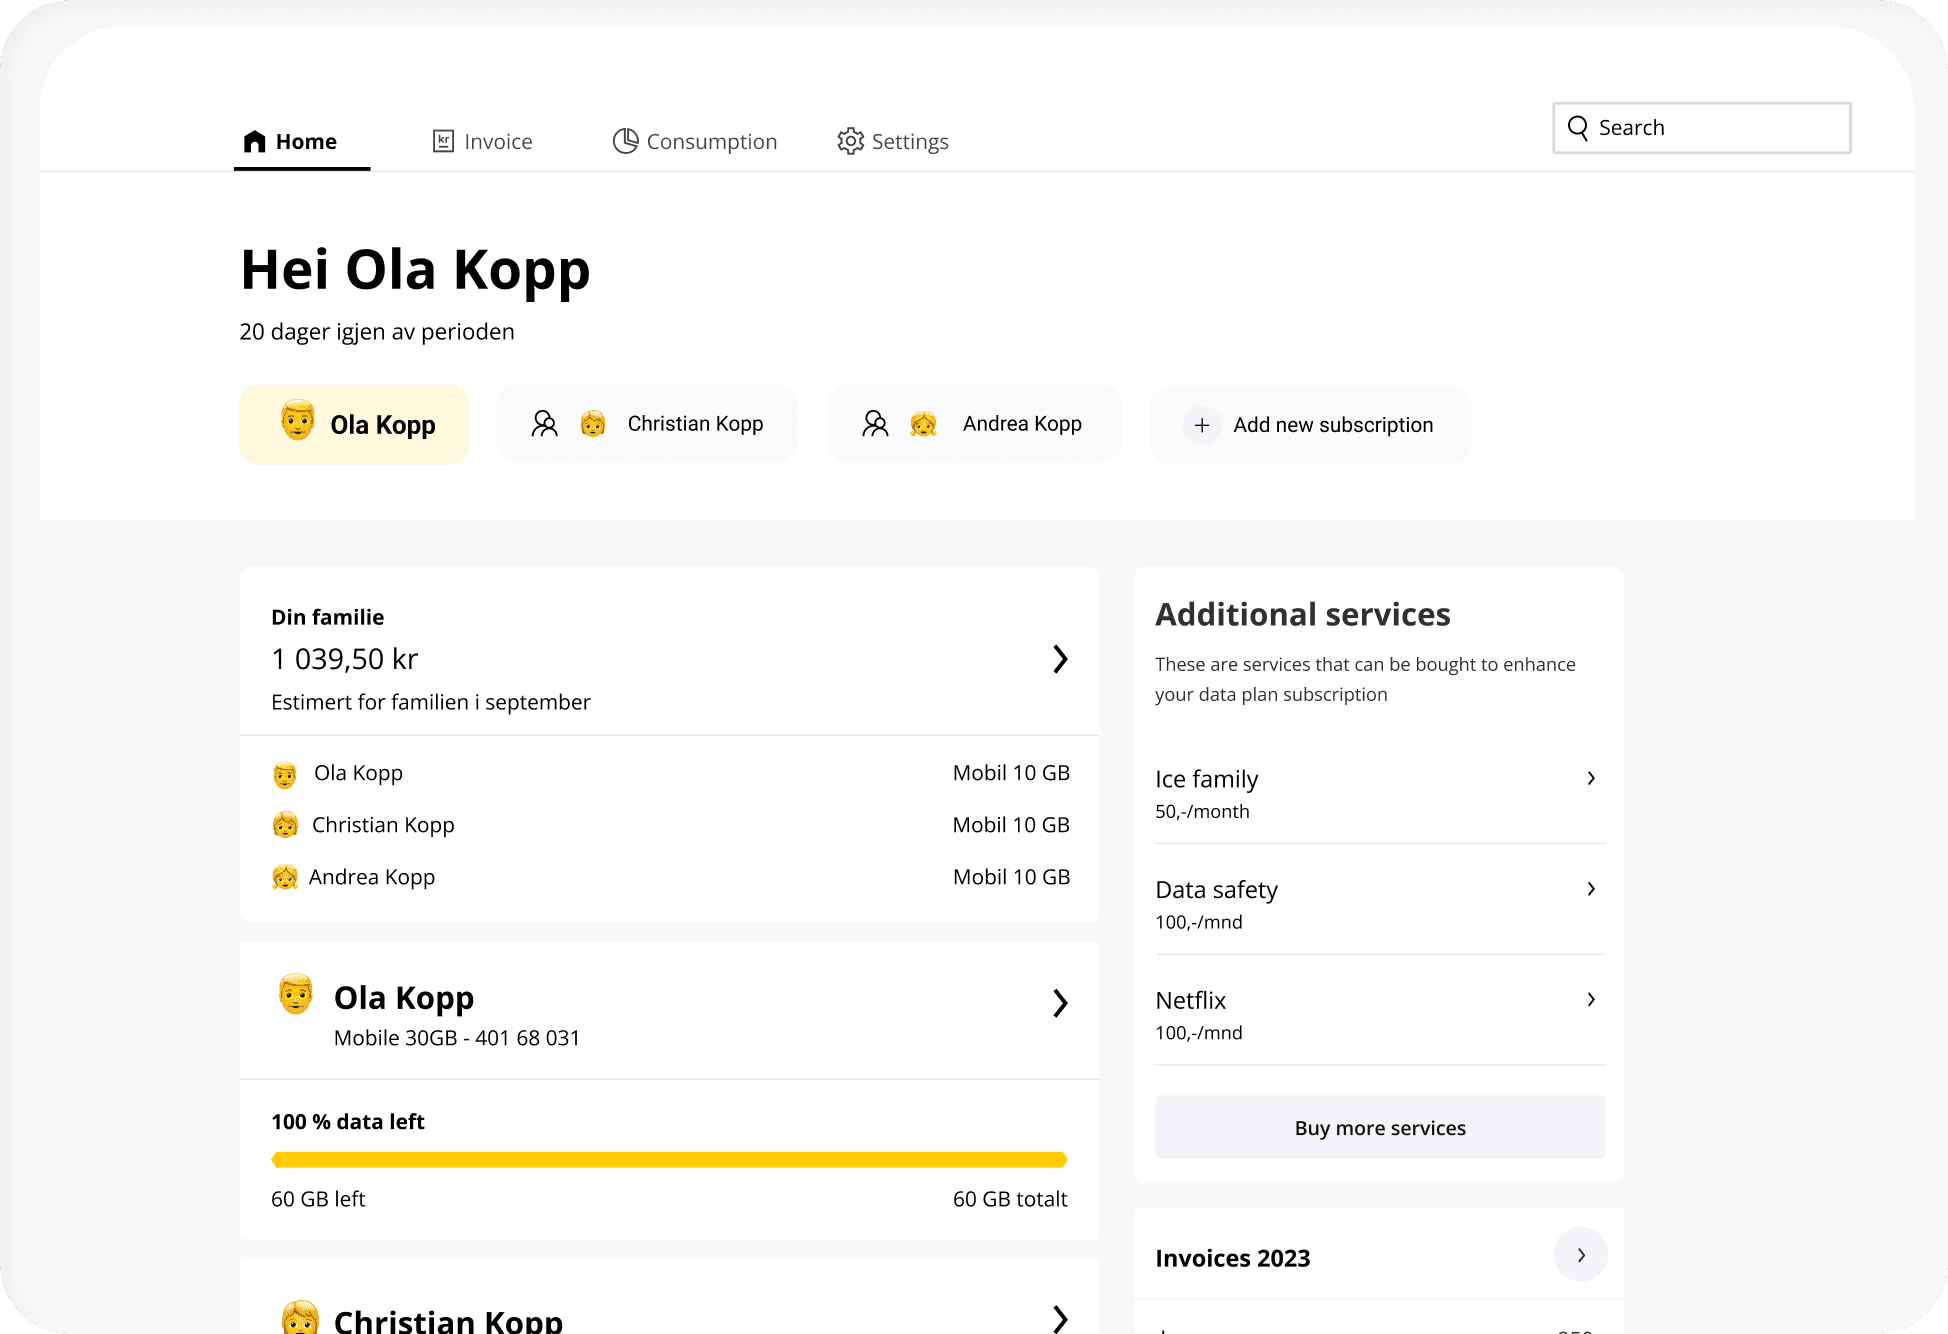
Task: Switch to Andrea Kopp subscription chip
Action: coord(1022,424)
